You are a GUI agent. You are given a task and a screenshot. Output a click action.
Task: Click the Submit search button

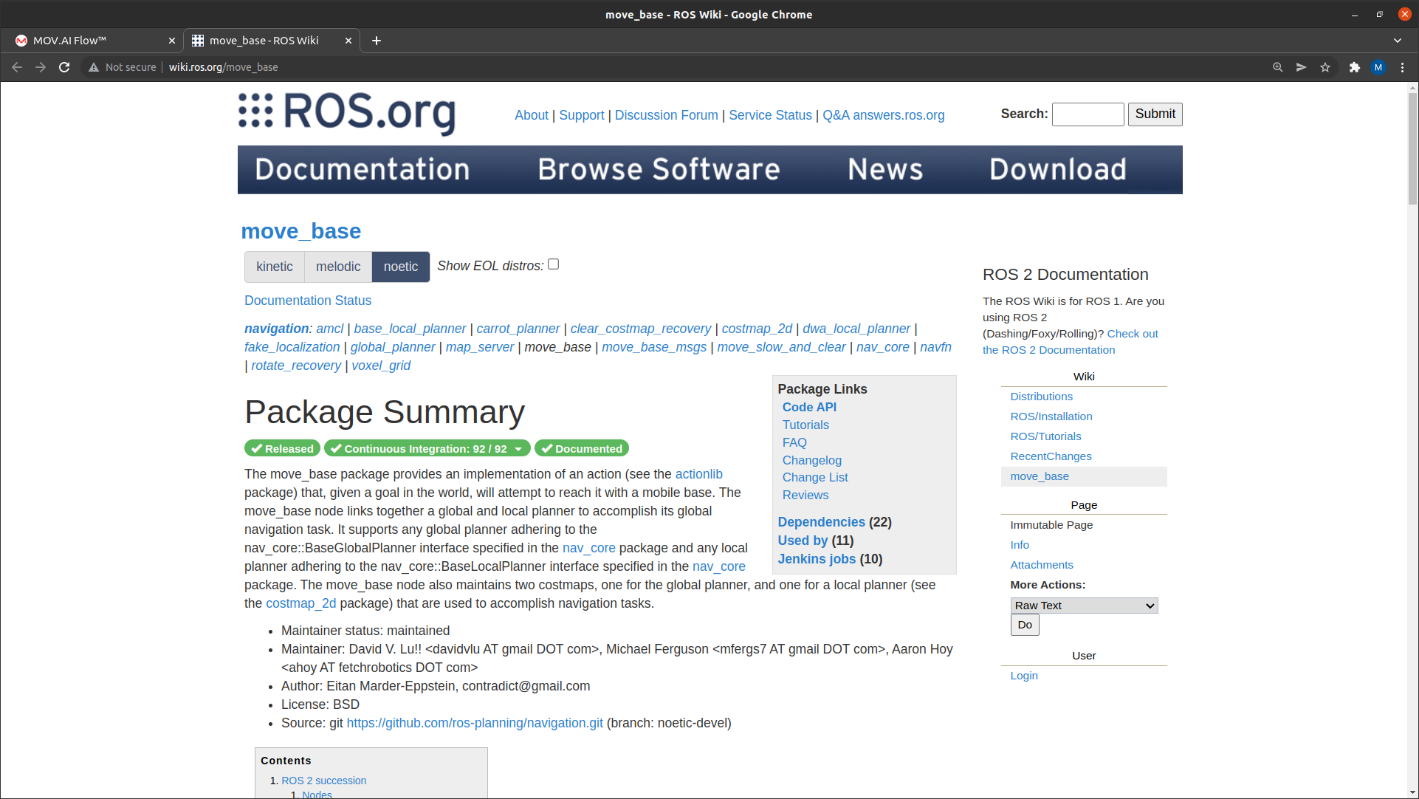[1155, 114]
